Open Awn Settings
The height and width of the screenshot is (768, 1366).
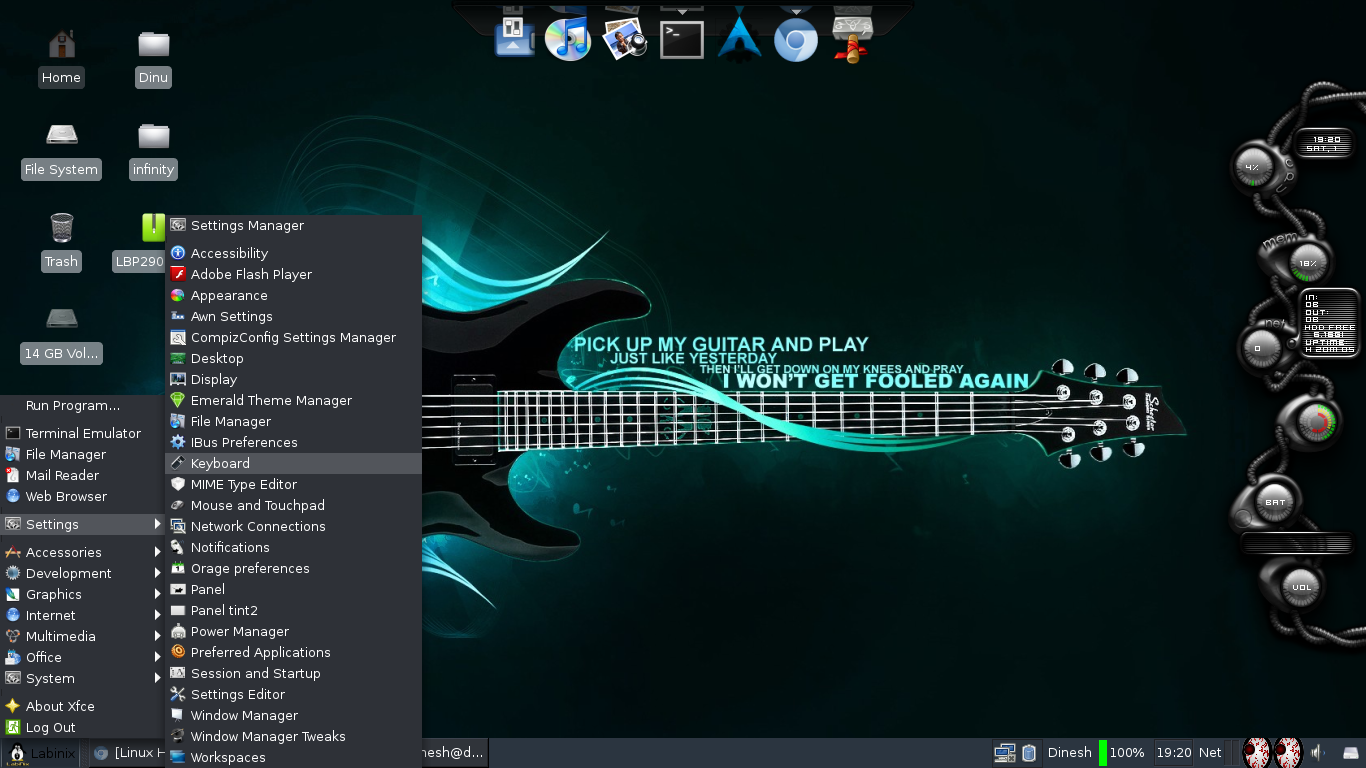(x=293, y=316)
